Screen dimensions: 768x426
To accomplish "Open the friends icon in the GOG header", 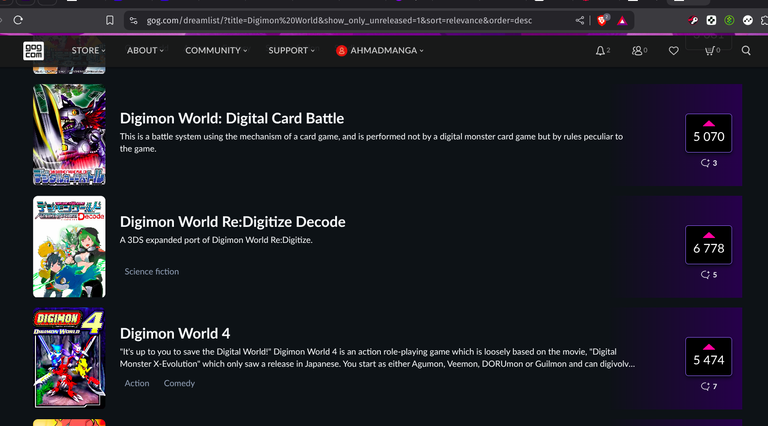I will tap(637, 50).
